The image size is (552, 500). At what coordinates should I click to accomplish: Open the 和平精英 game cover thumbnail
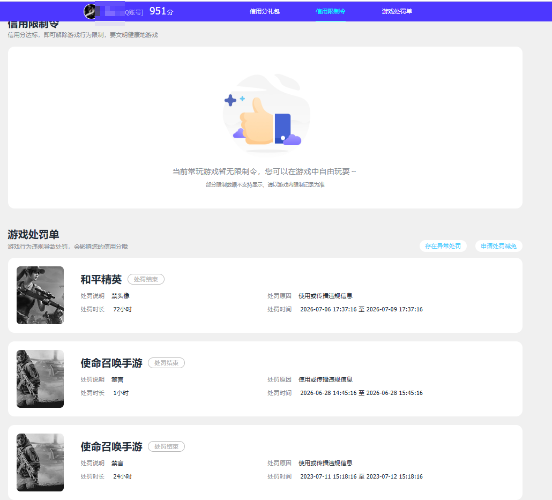[40, 295]
